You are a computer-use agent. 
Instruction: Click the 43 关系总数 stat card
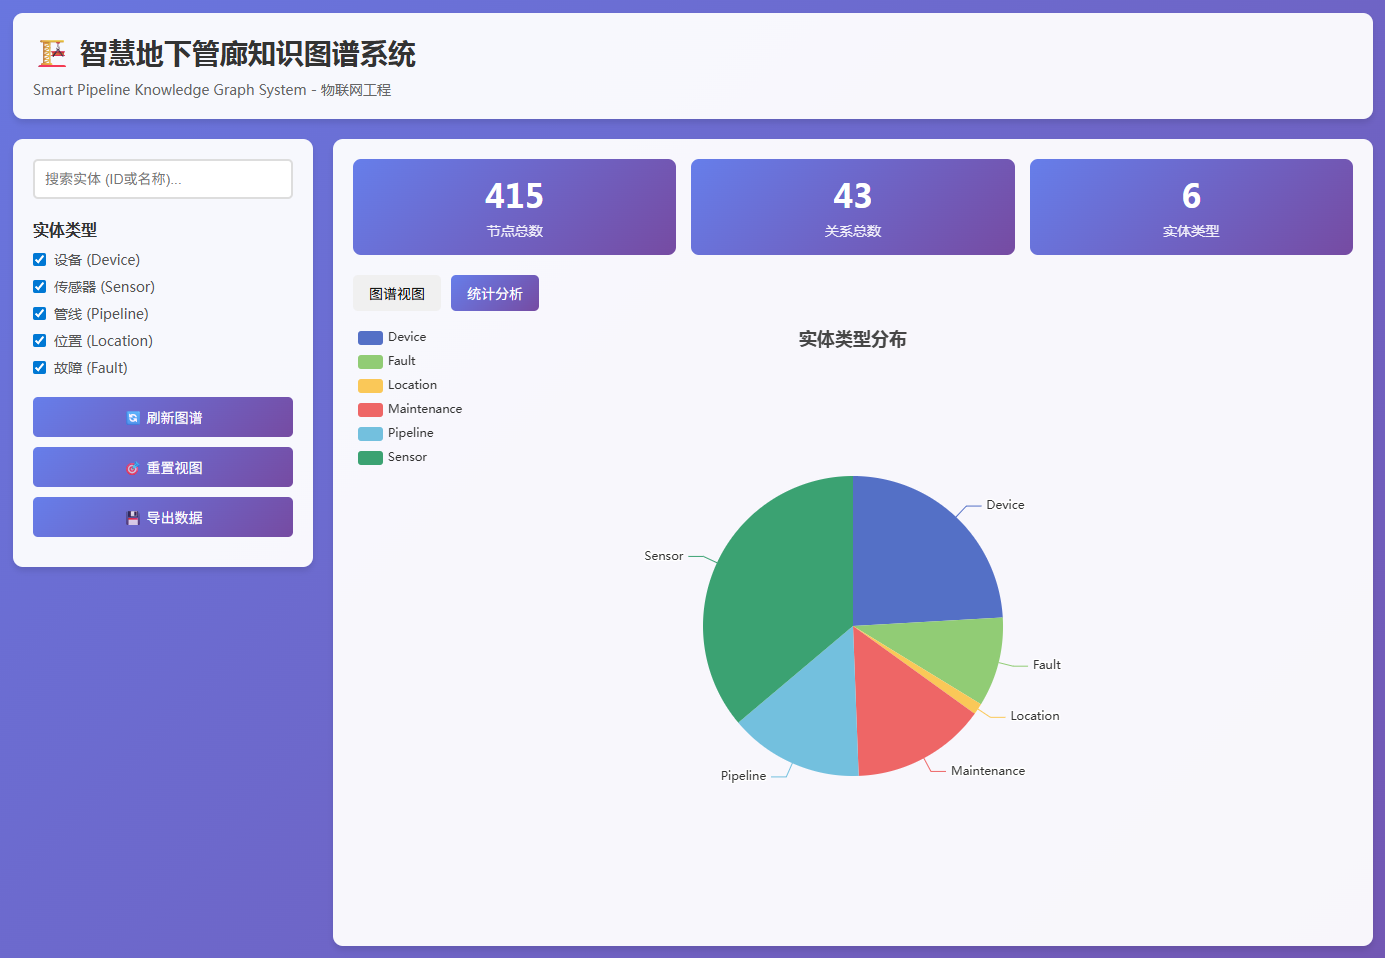click(x=852, y=207)
